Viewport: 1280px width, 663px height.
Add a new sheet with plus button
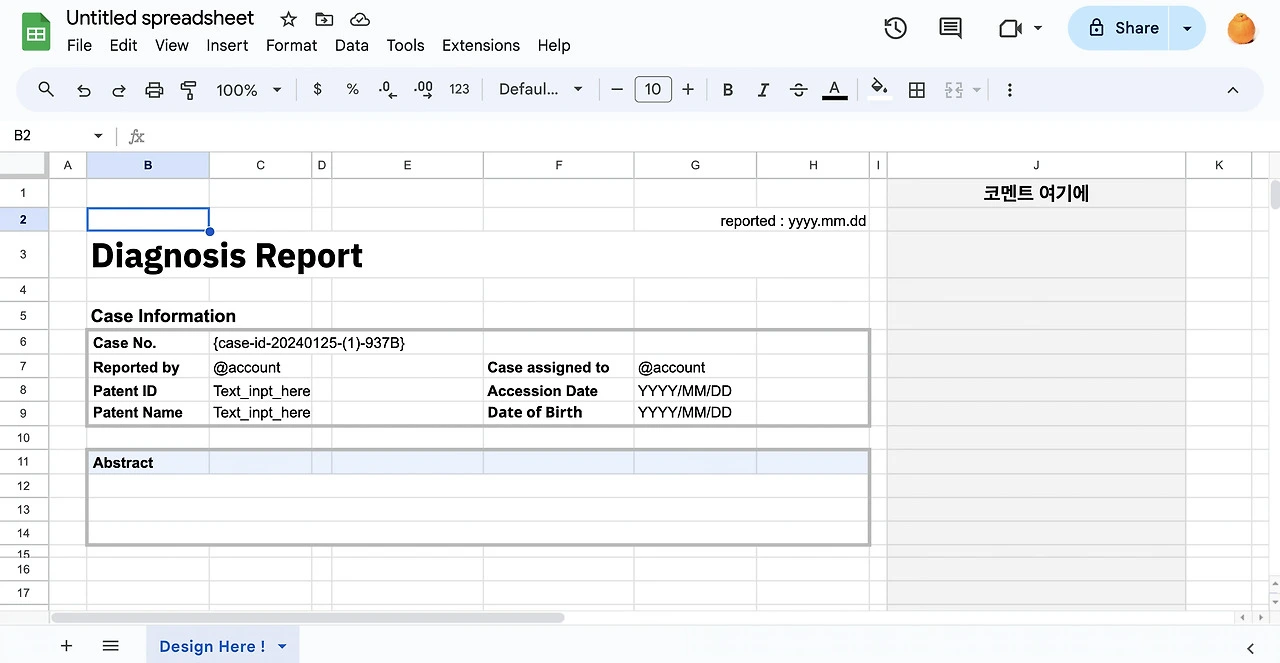[66, 646]
